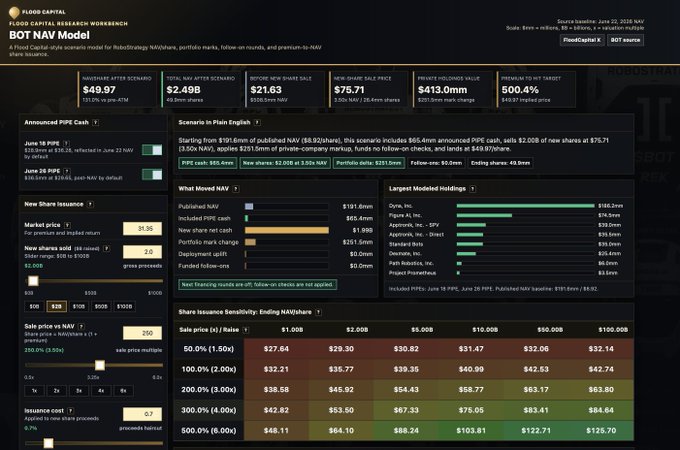Open help icon next to New Share Issuance
Screen dimensions: 680x450
pyautogui.click(x=90, y=204)
